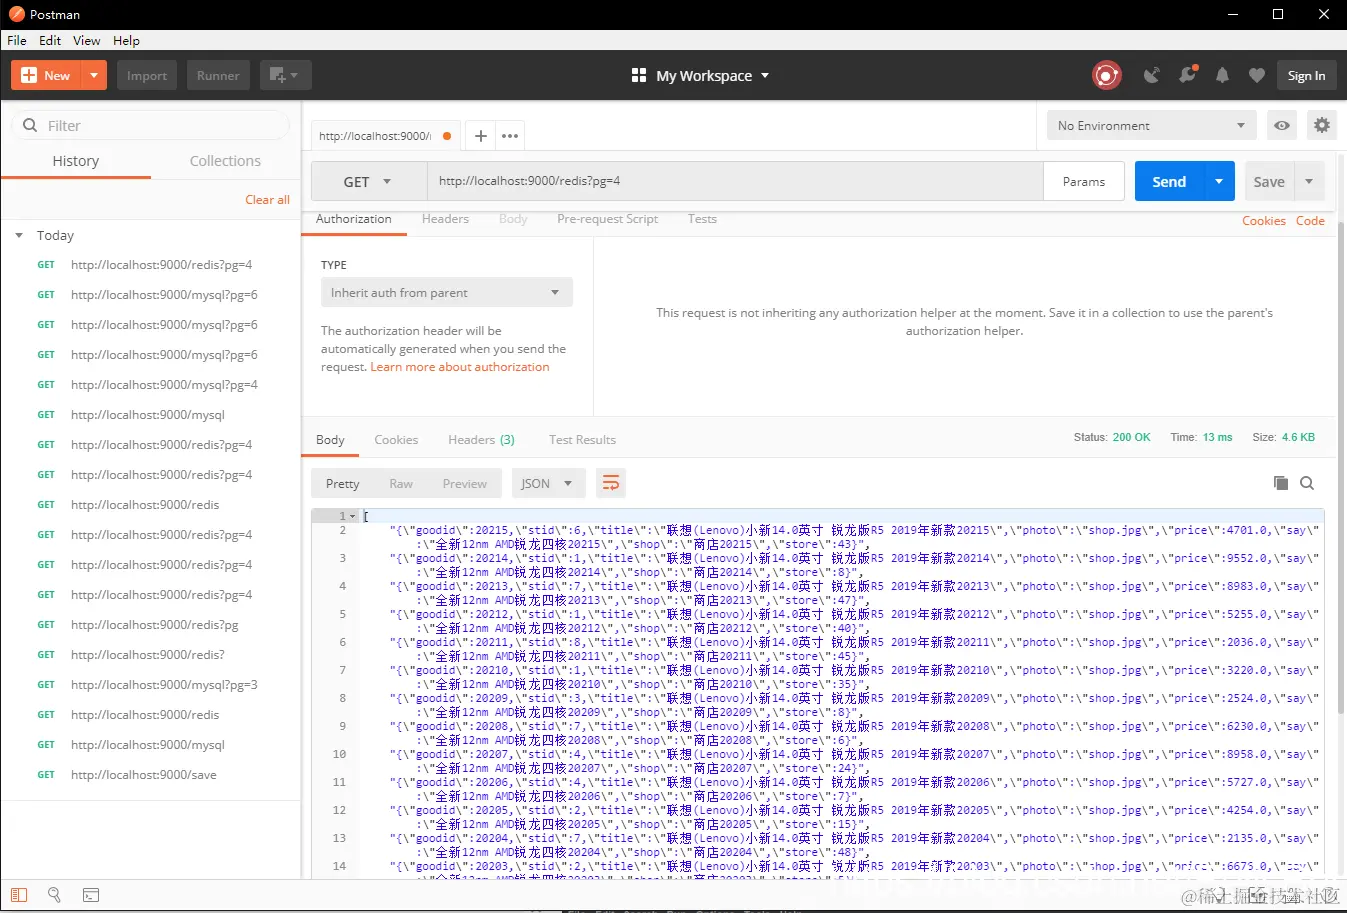Open the Help menu
The width and height of the screenshot is (1347, 913).
[126, 41]
